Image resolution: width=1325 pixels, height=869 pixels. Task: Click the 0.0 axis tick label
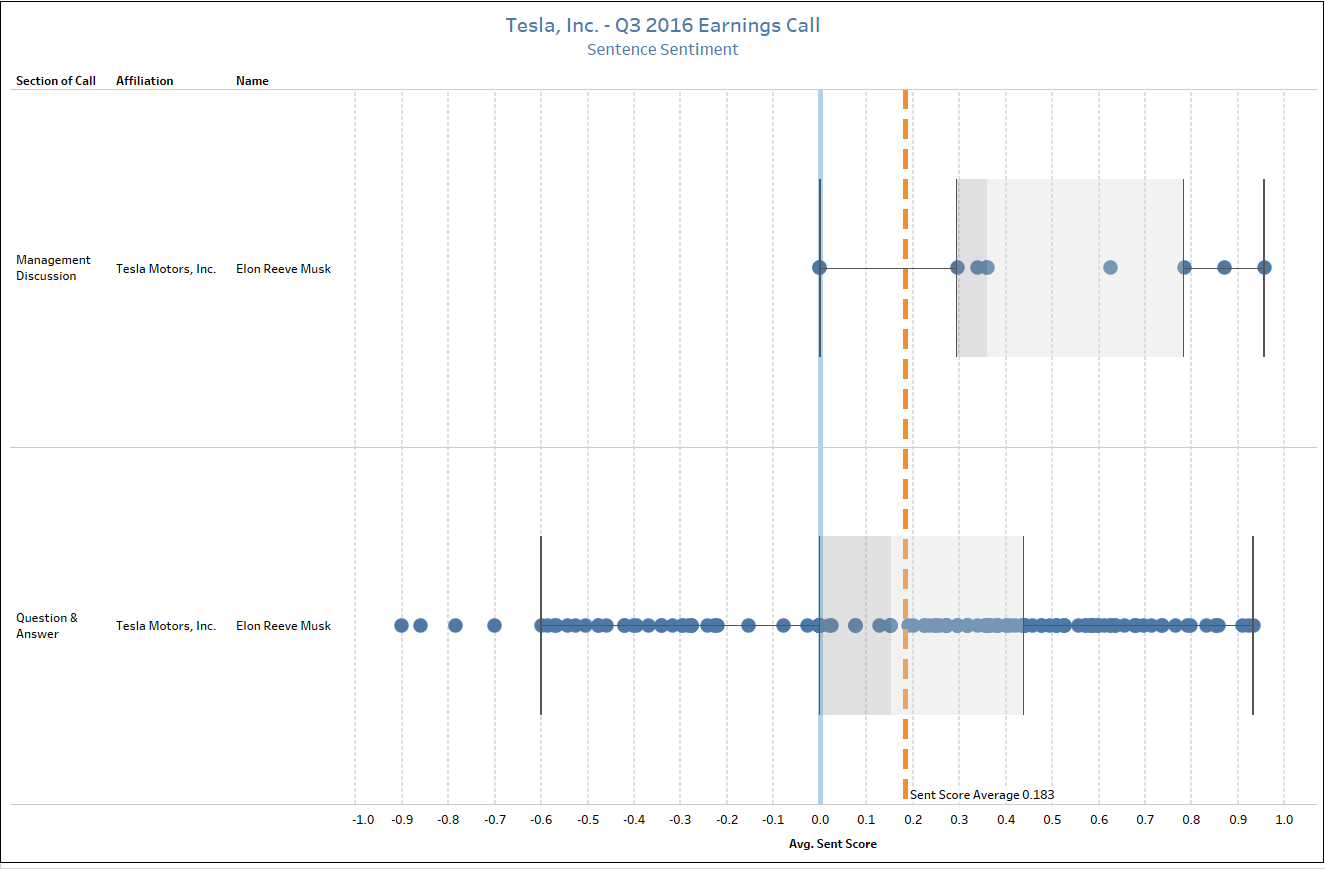(x=820, y=820)
